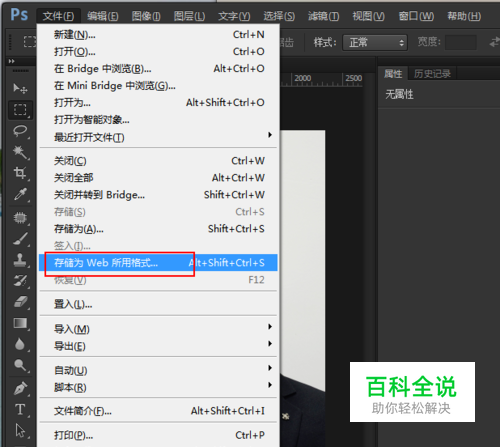This screenshot has height=447, width=500.
Task: Expand the 脚本(R) submenu
Action: [x=158, y=387]
